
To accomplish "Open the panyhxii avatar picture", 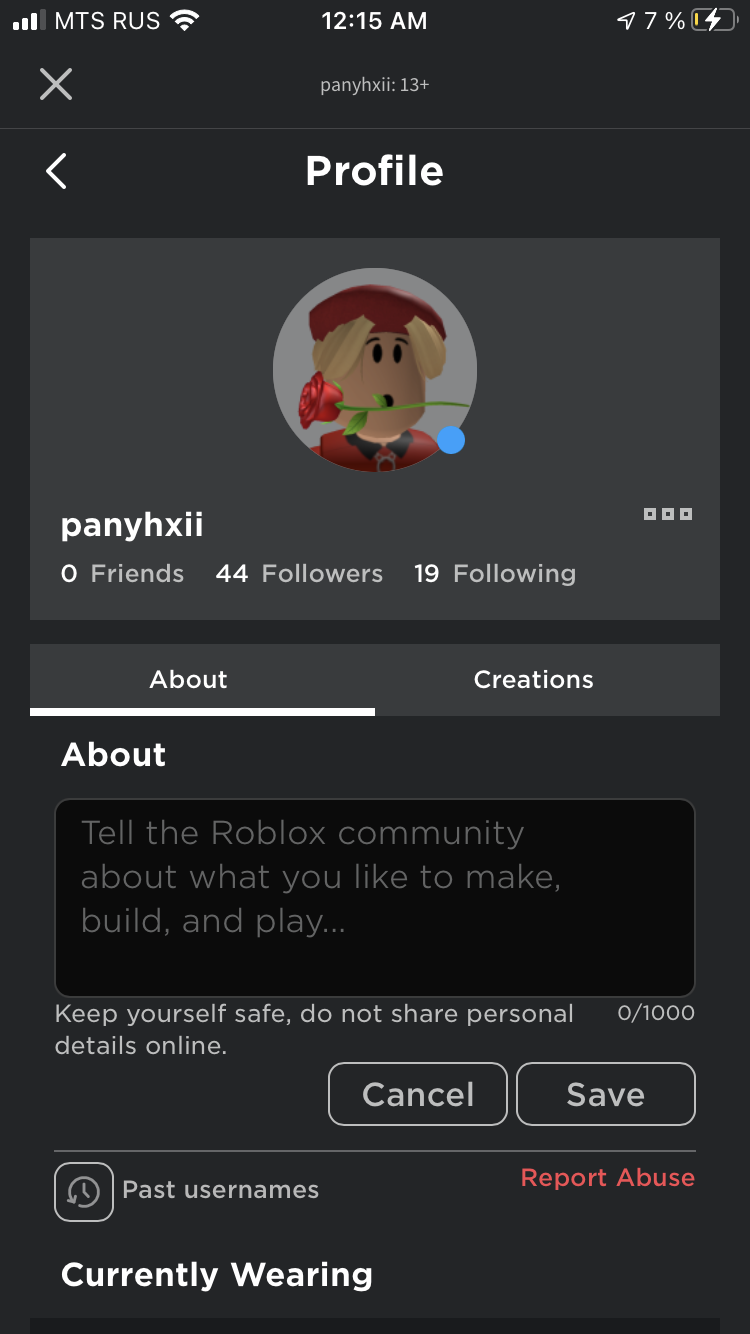I will click(x=375, y=370).
